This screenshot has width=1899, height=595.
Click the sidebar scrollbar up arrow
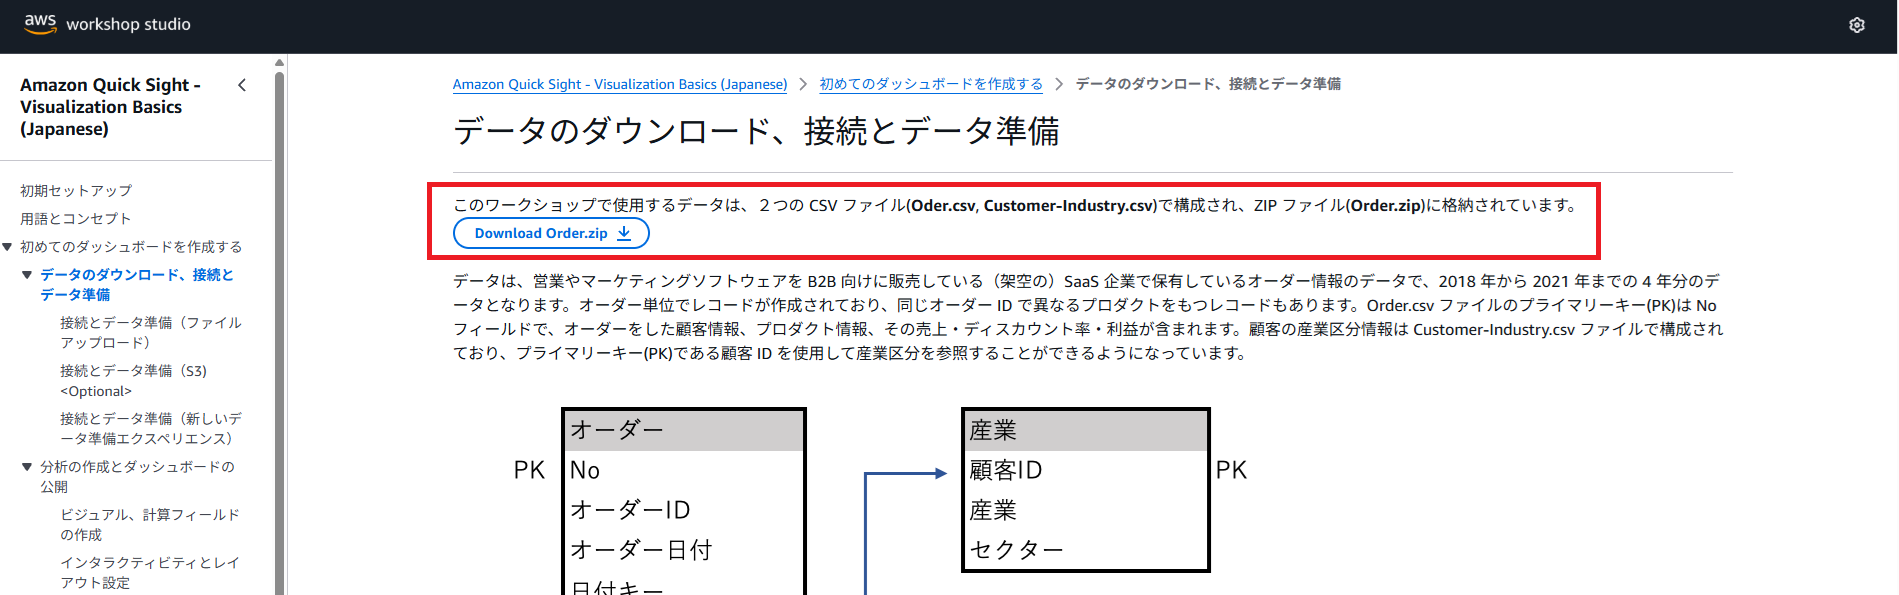pyautogui.click(x=280, y=62)
